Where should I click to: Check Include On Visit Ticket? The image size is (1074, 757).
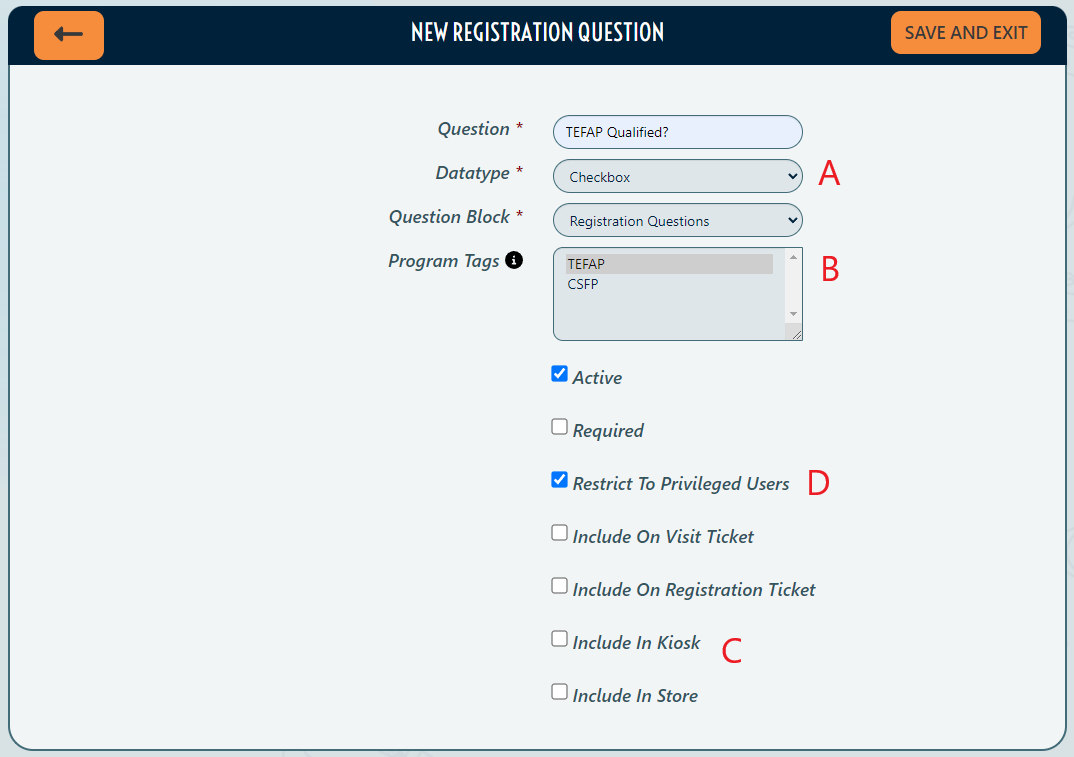[x=560, y=533]
